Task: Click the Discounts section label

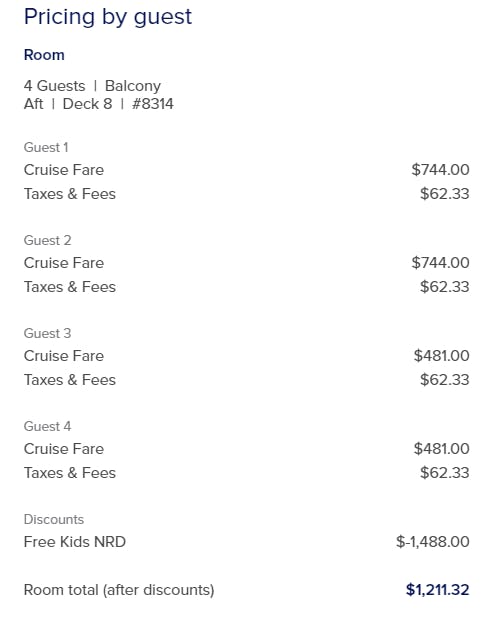Action: [54, 519]
